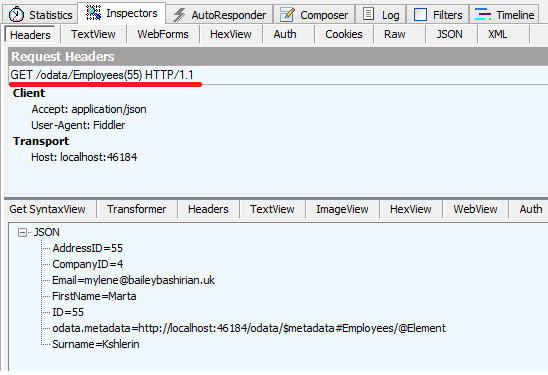
Task: Select the ID=55 tree node
Action: [68, 312]
